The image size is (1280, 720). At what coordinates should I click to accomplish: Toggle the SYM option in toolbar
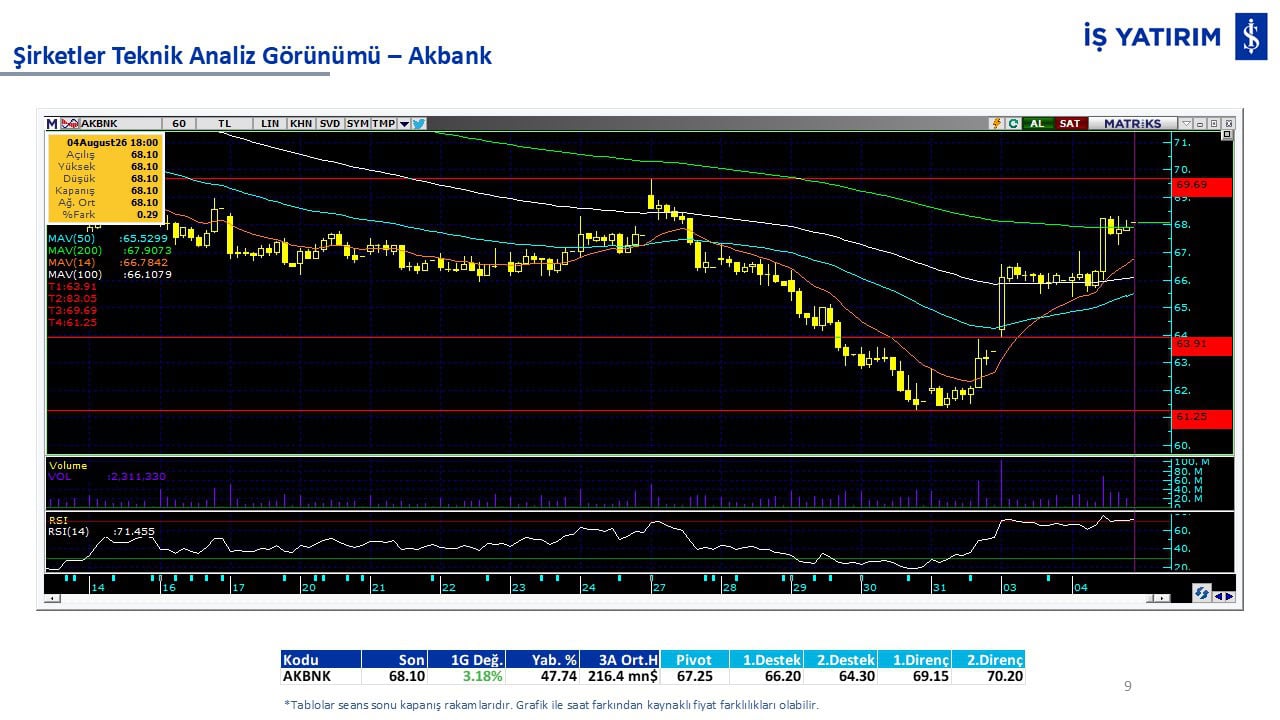(x=357, y=123)
